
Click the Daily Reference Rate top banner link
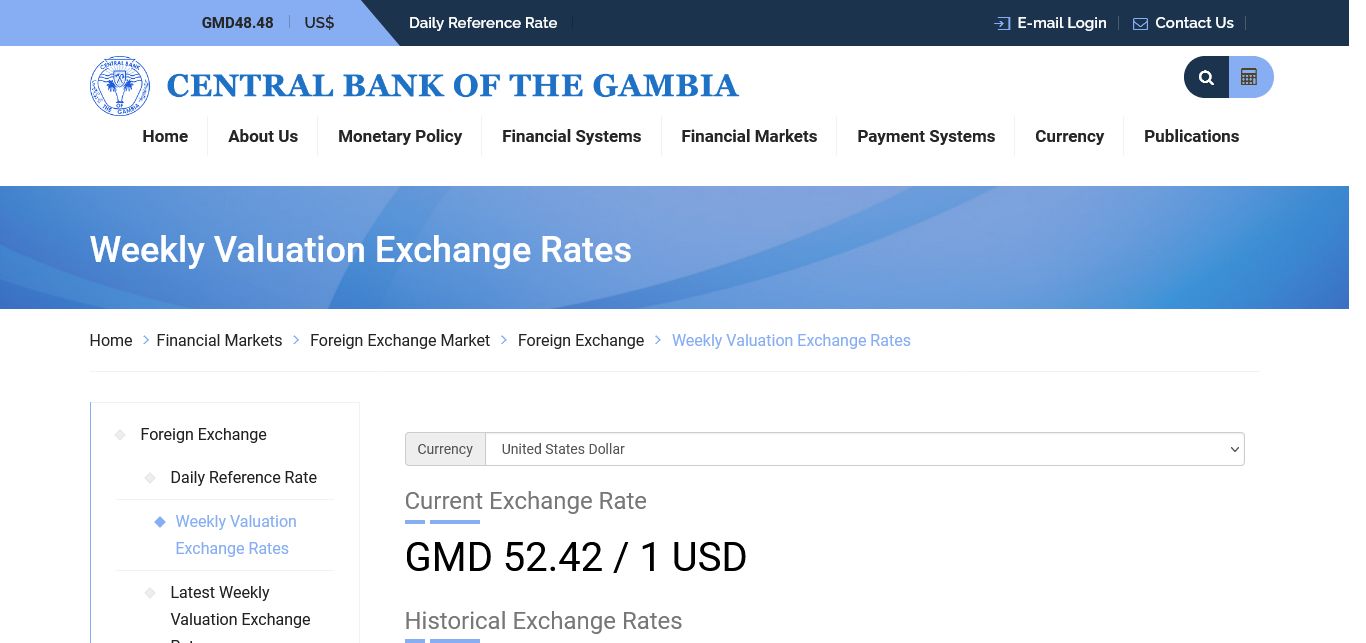[483, 23]
